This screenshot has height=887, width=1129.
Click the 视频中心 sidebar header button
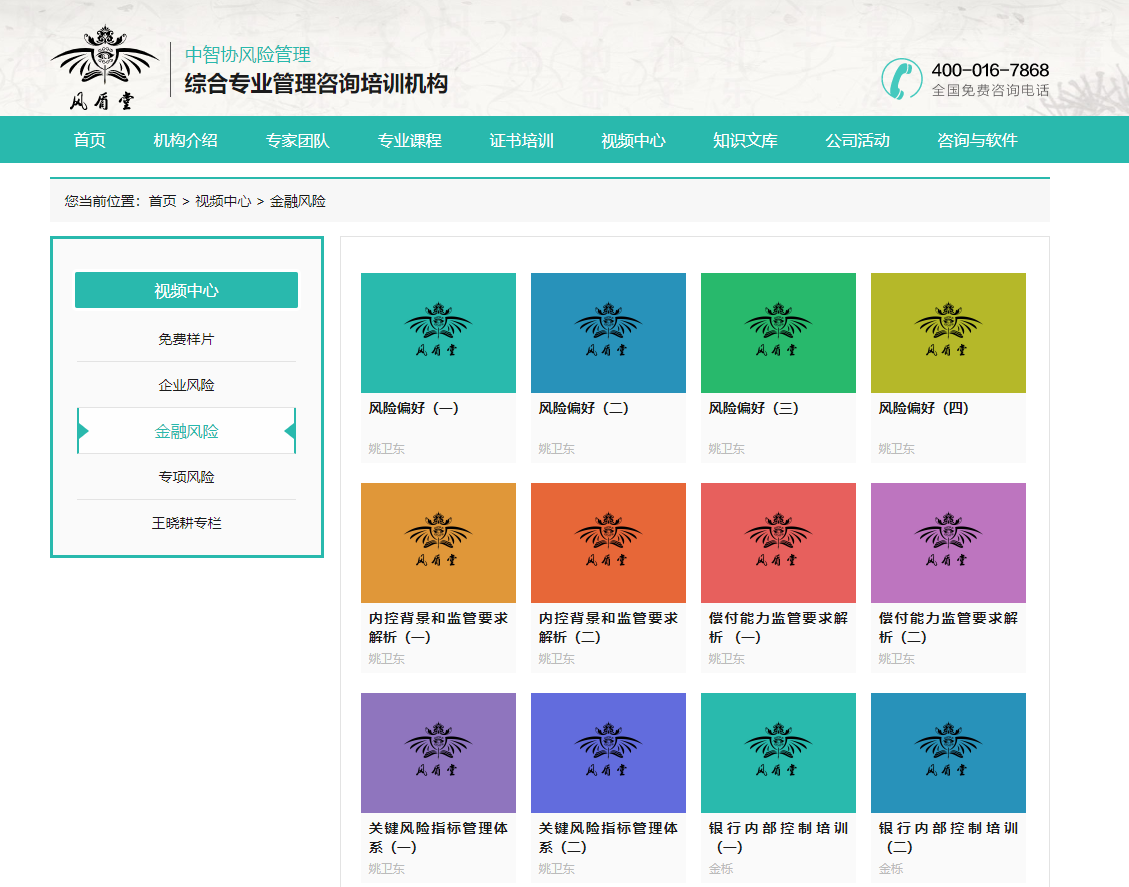click(x=186, y=290)
